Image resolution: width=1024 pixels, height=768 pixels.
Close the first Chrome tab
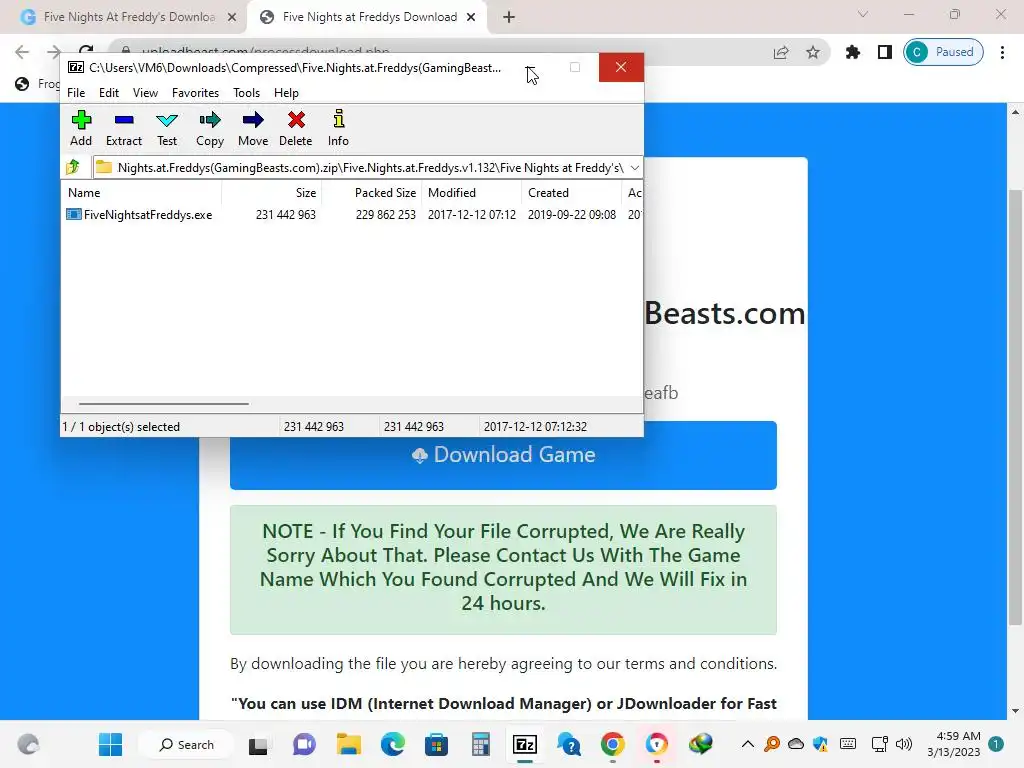(232, 17)
